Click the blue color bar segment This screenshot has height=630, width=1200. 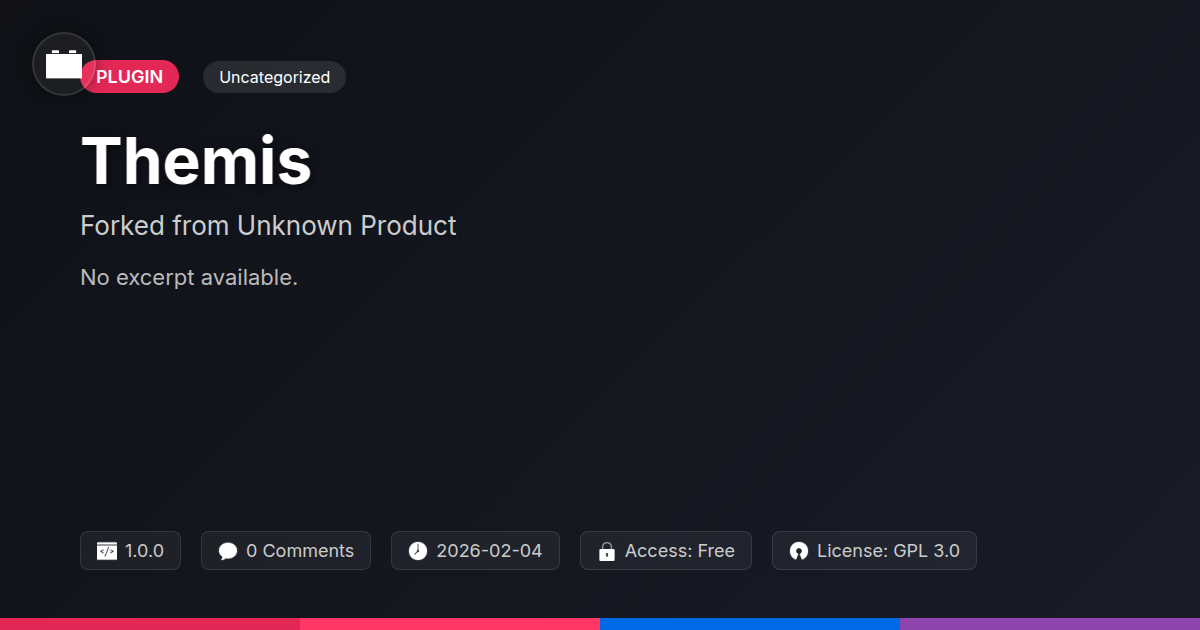750,624
